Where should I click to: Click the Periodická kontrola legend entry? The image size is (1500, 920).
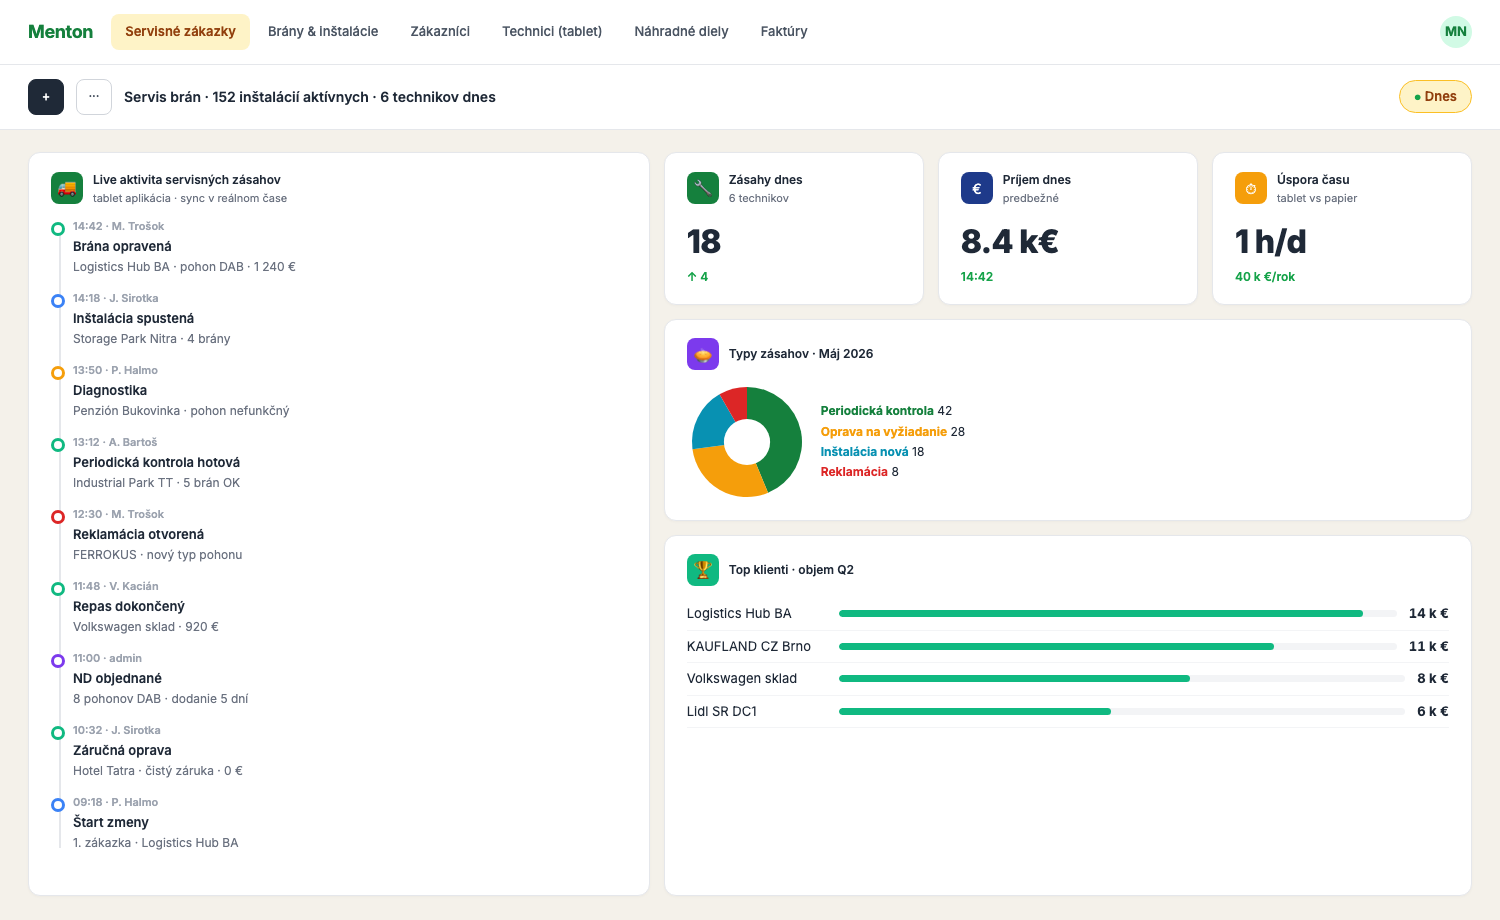pos(886,411)
